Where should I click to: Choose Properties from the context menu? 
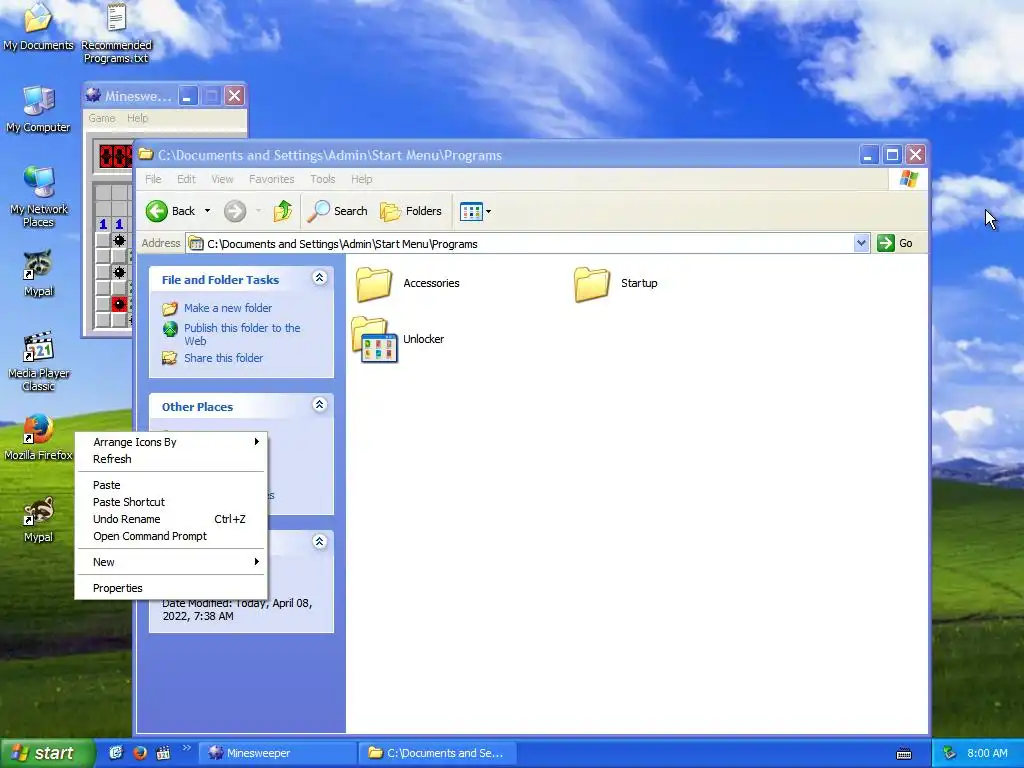(171, 588)
